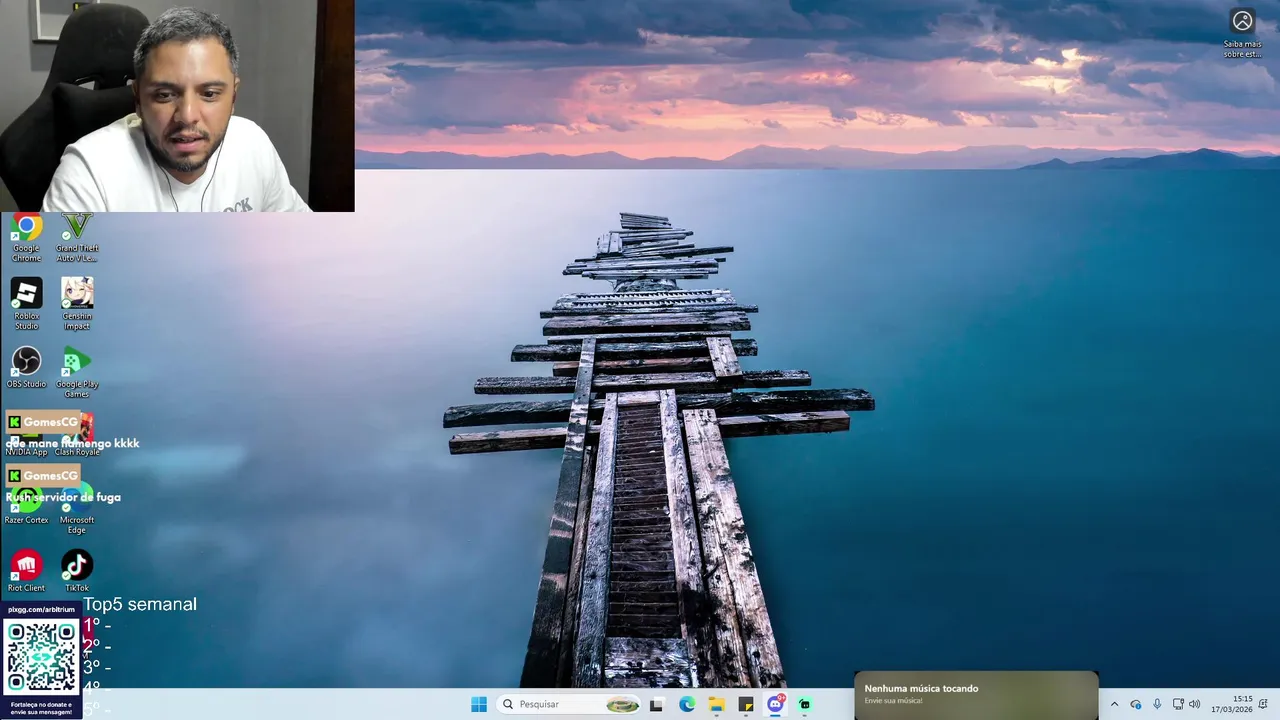Click the chat message 'Rush servidor de fuga'
Viewport: 1280px width, 720px height.
coord(63,497)
